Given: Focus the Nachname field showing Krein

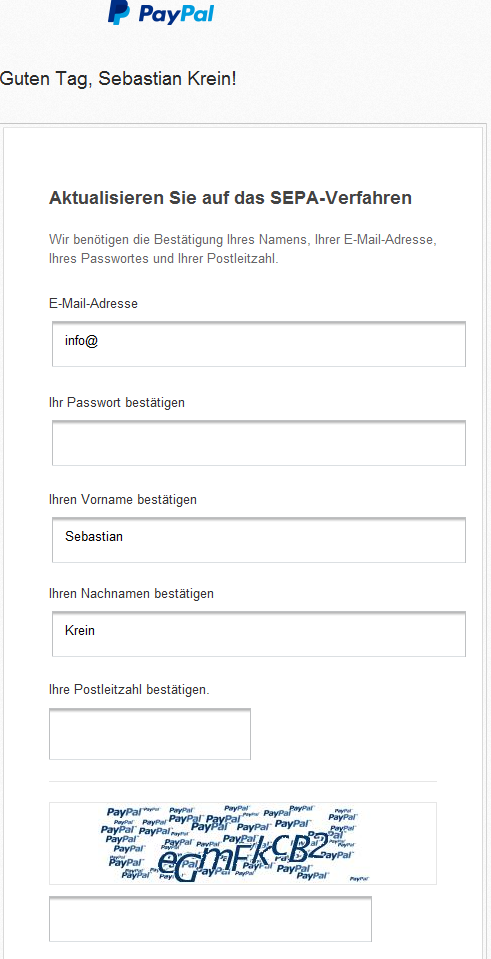Looking at the screenshot, I should tap(259, 634).
